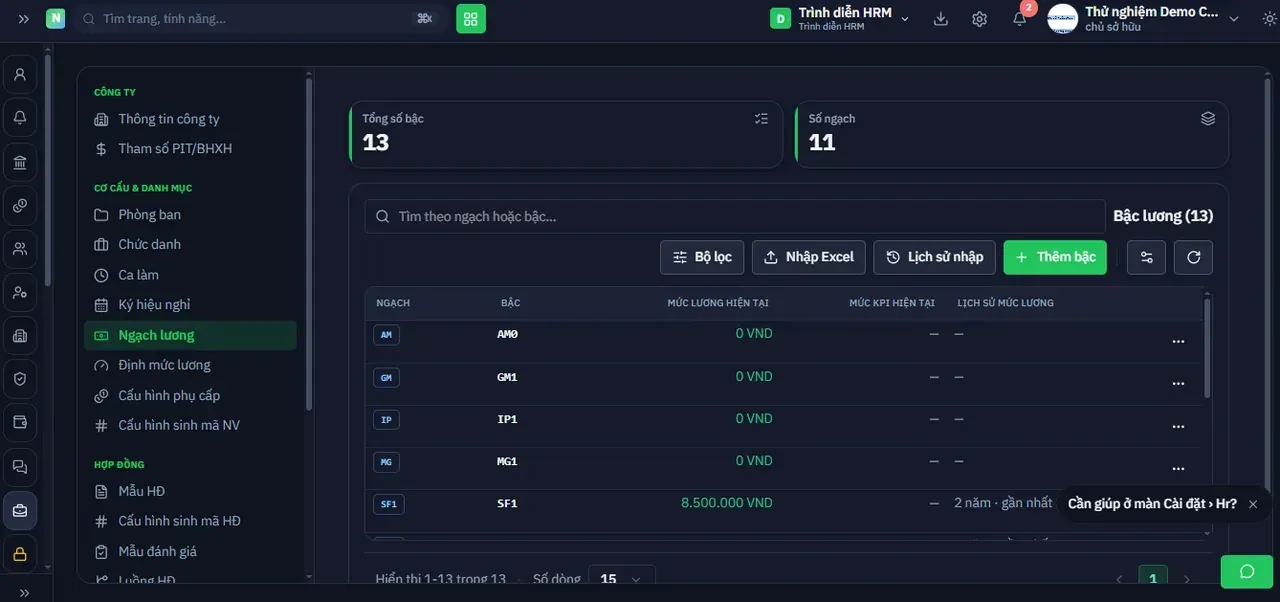The height and width of the screenshot is (602, 1280).
Task: Open the green apps grid icon
Action: point(471,19)
